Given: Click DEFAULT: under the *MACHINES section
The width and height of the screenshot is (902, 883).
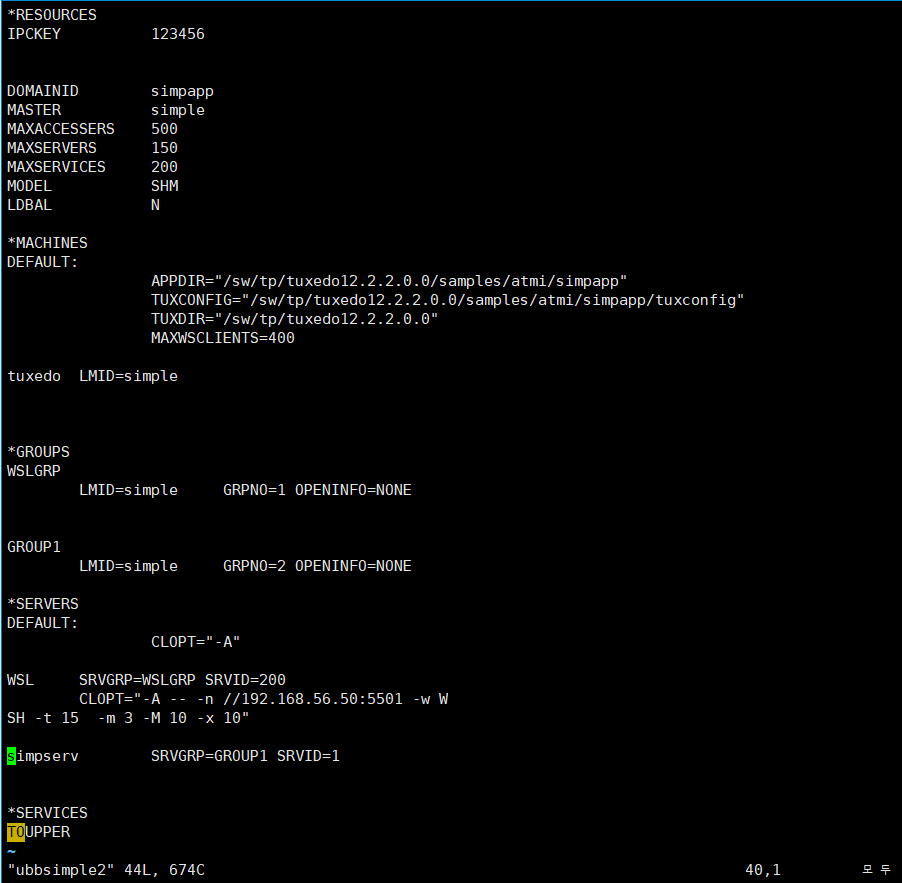Looking at the screenshot, I should click(x=43, y=262).
